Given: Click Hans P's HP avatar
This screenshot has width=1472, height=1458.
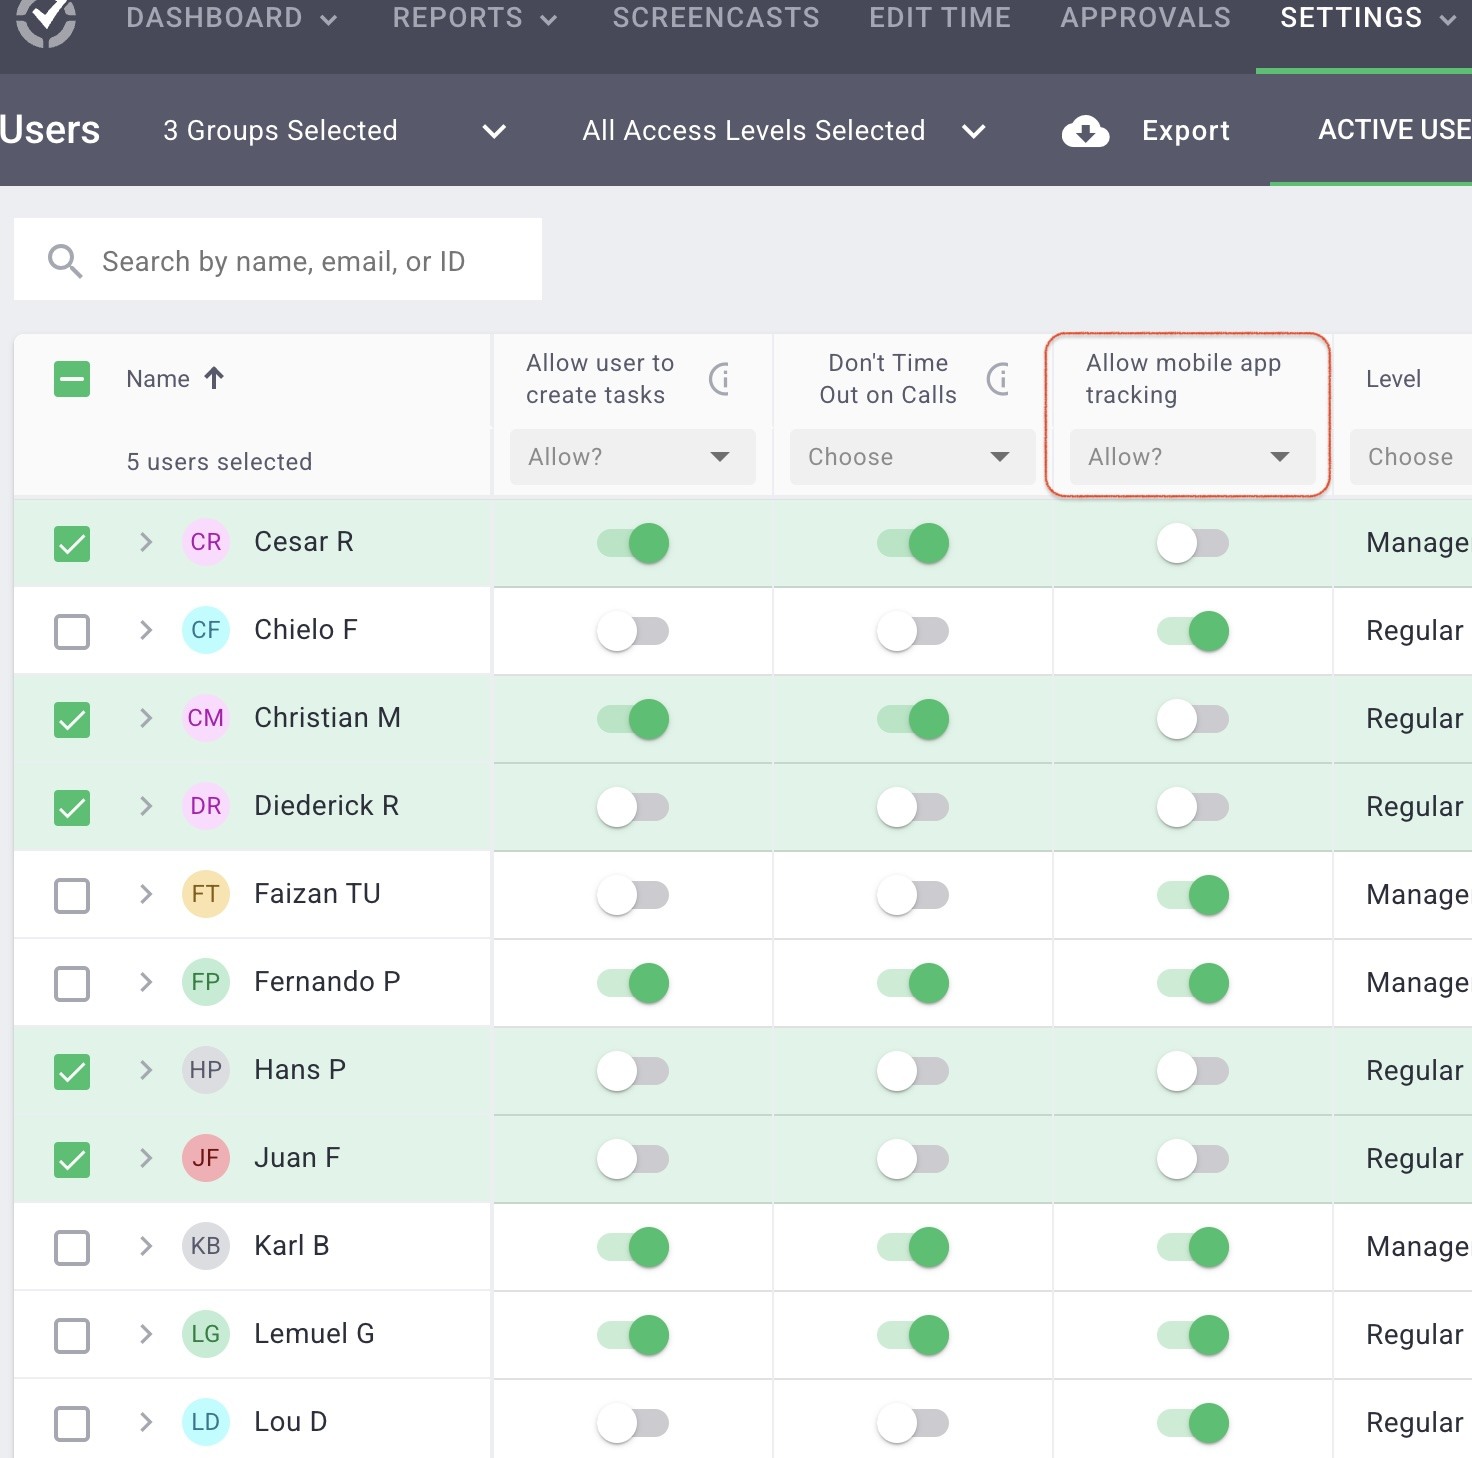Looking at the screenshot, I should tap(206, 1070).
